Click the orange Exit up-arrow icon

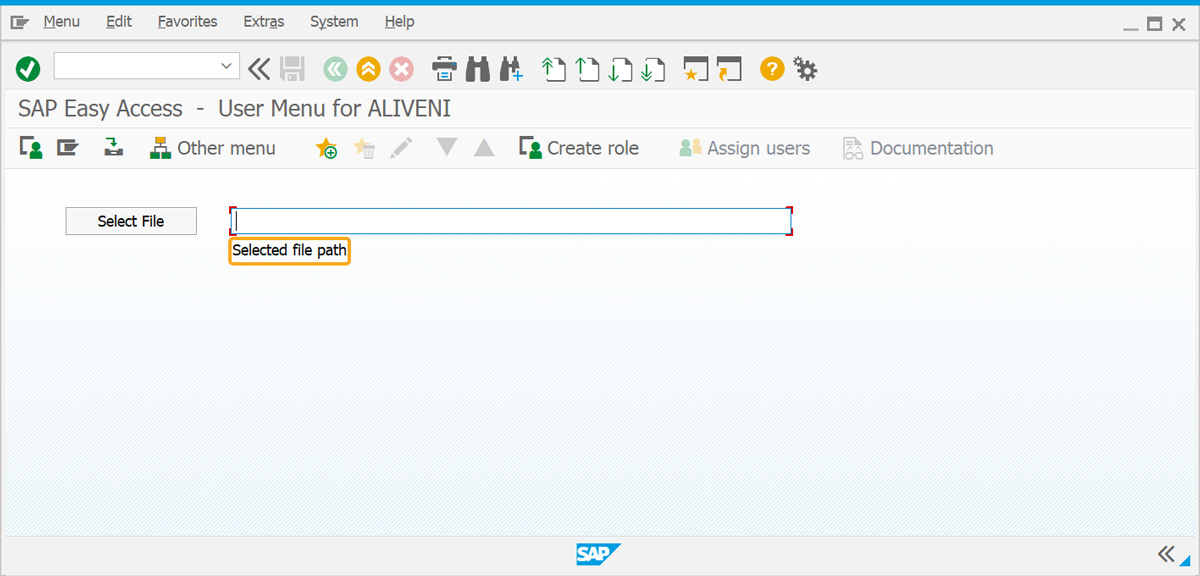pos(368,69)
